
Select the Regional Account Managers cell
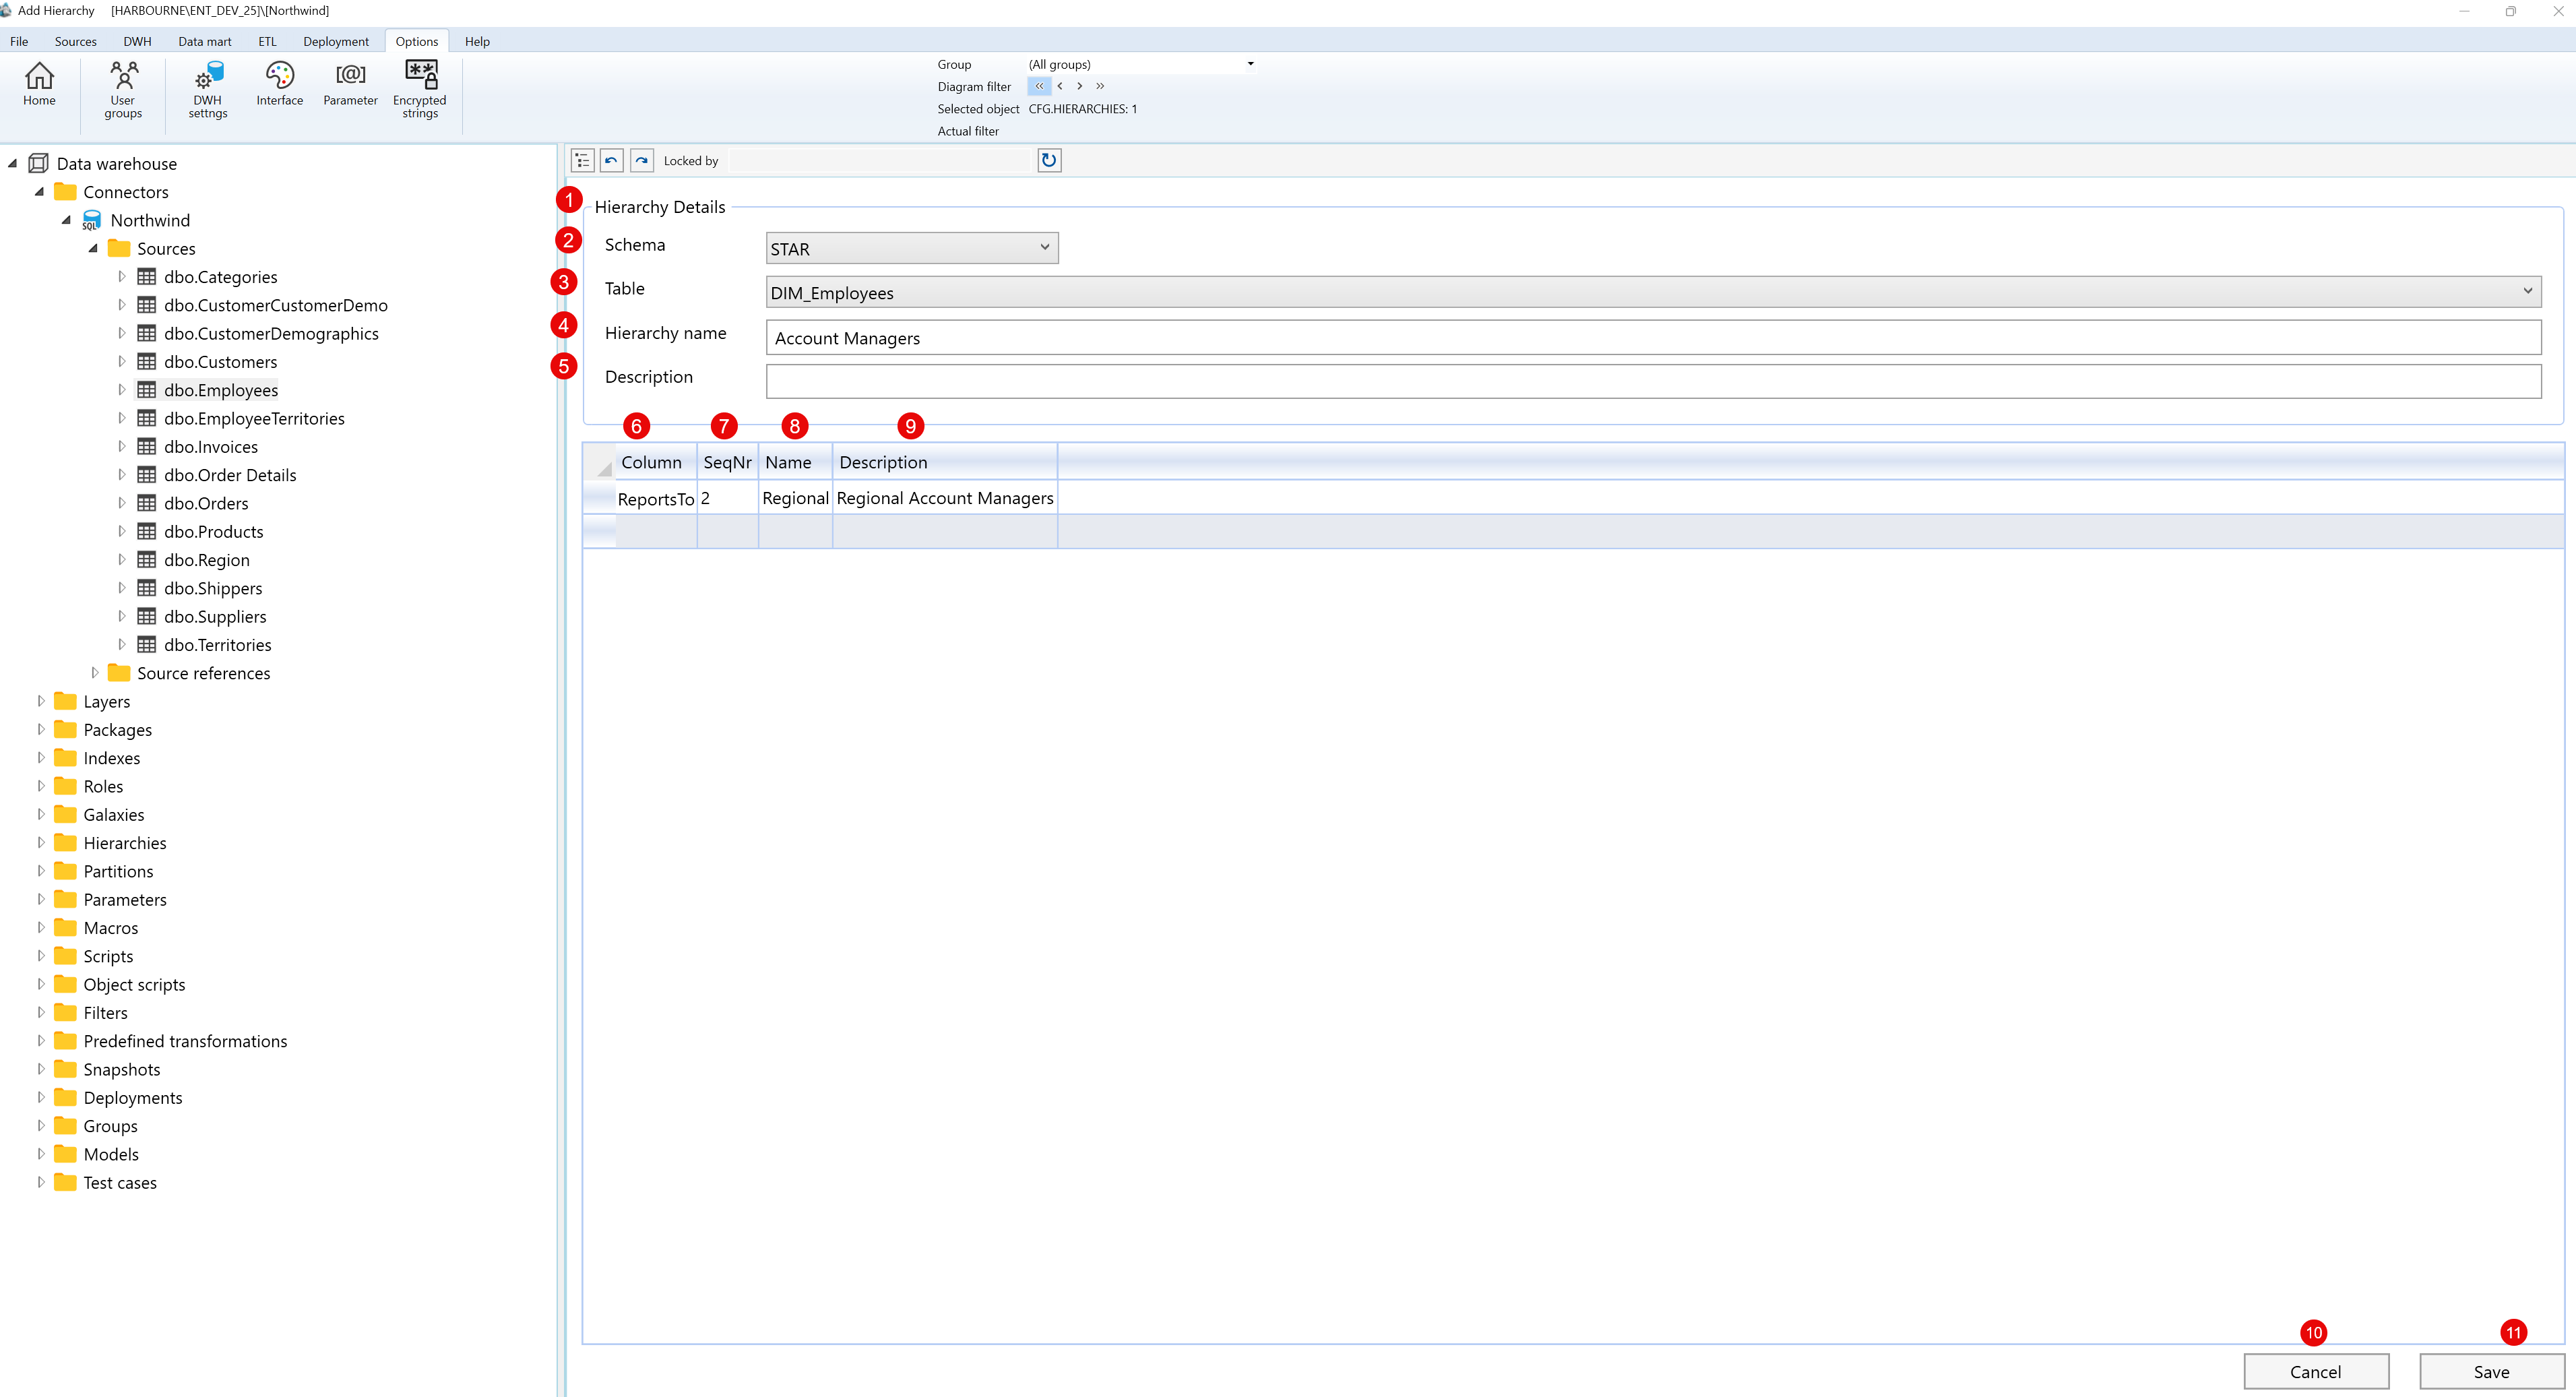click(945, 498)
